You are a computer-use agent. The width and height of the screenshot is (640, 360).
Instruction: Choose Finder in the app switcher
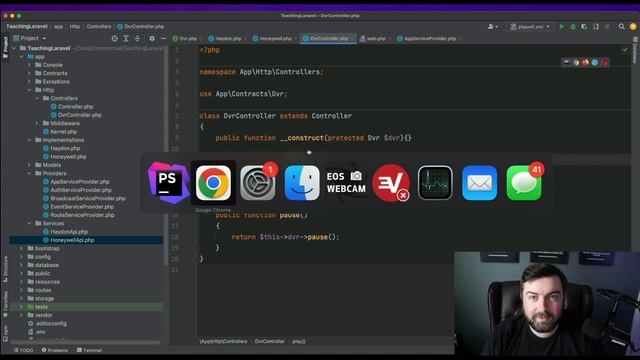[x=302, y=183]
